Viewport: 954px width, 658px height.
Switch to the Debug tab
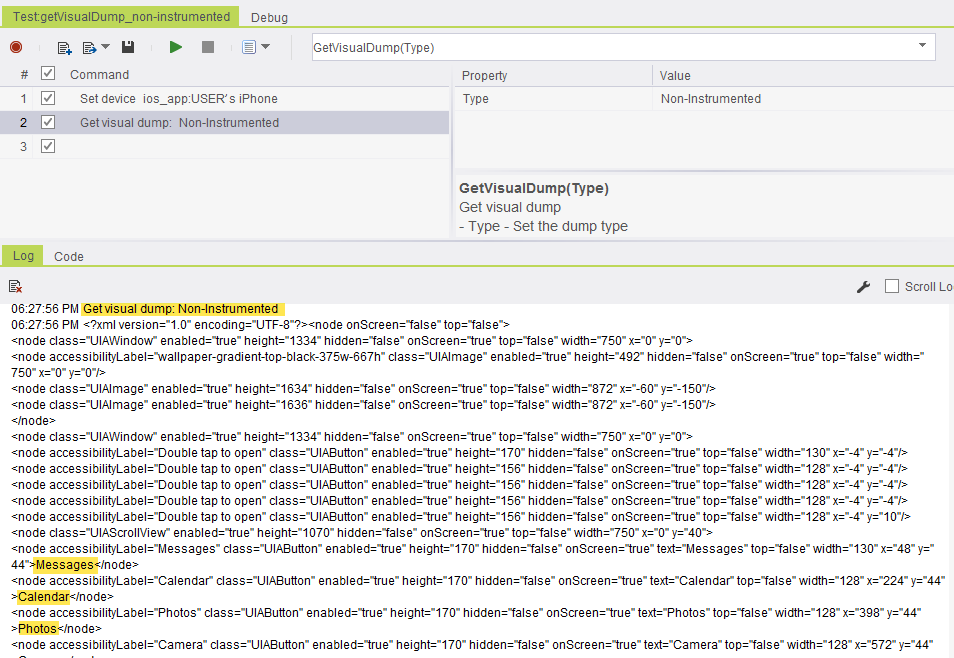pyautogui.click(x=269, y=17)
